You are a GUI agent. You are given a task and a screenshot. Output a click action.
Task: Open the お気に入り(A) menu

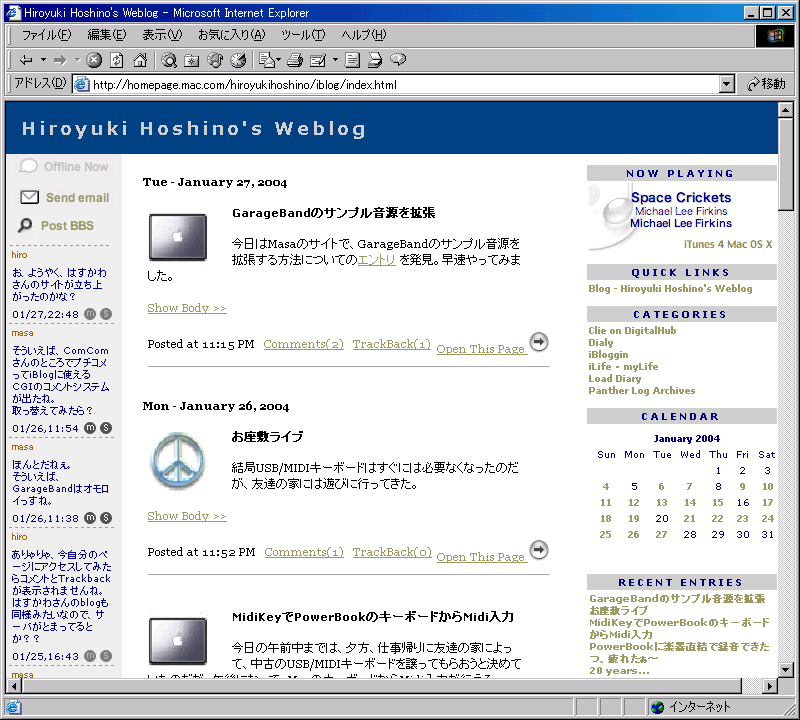coord(232,35)
